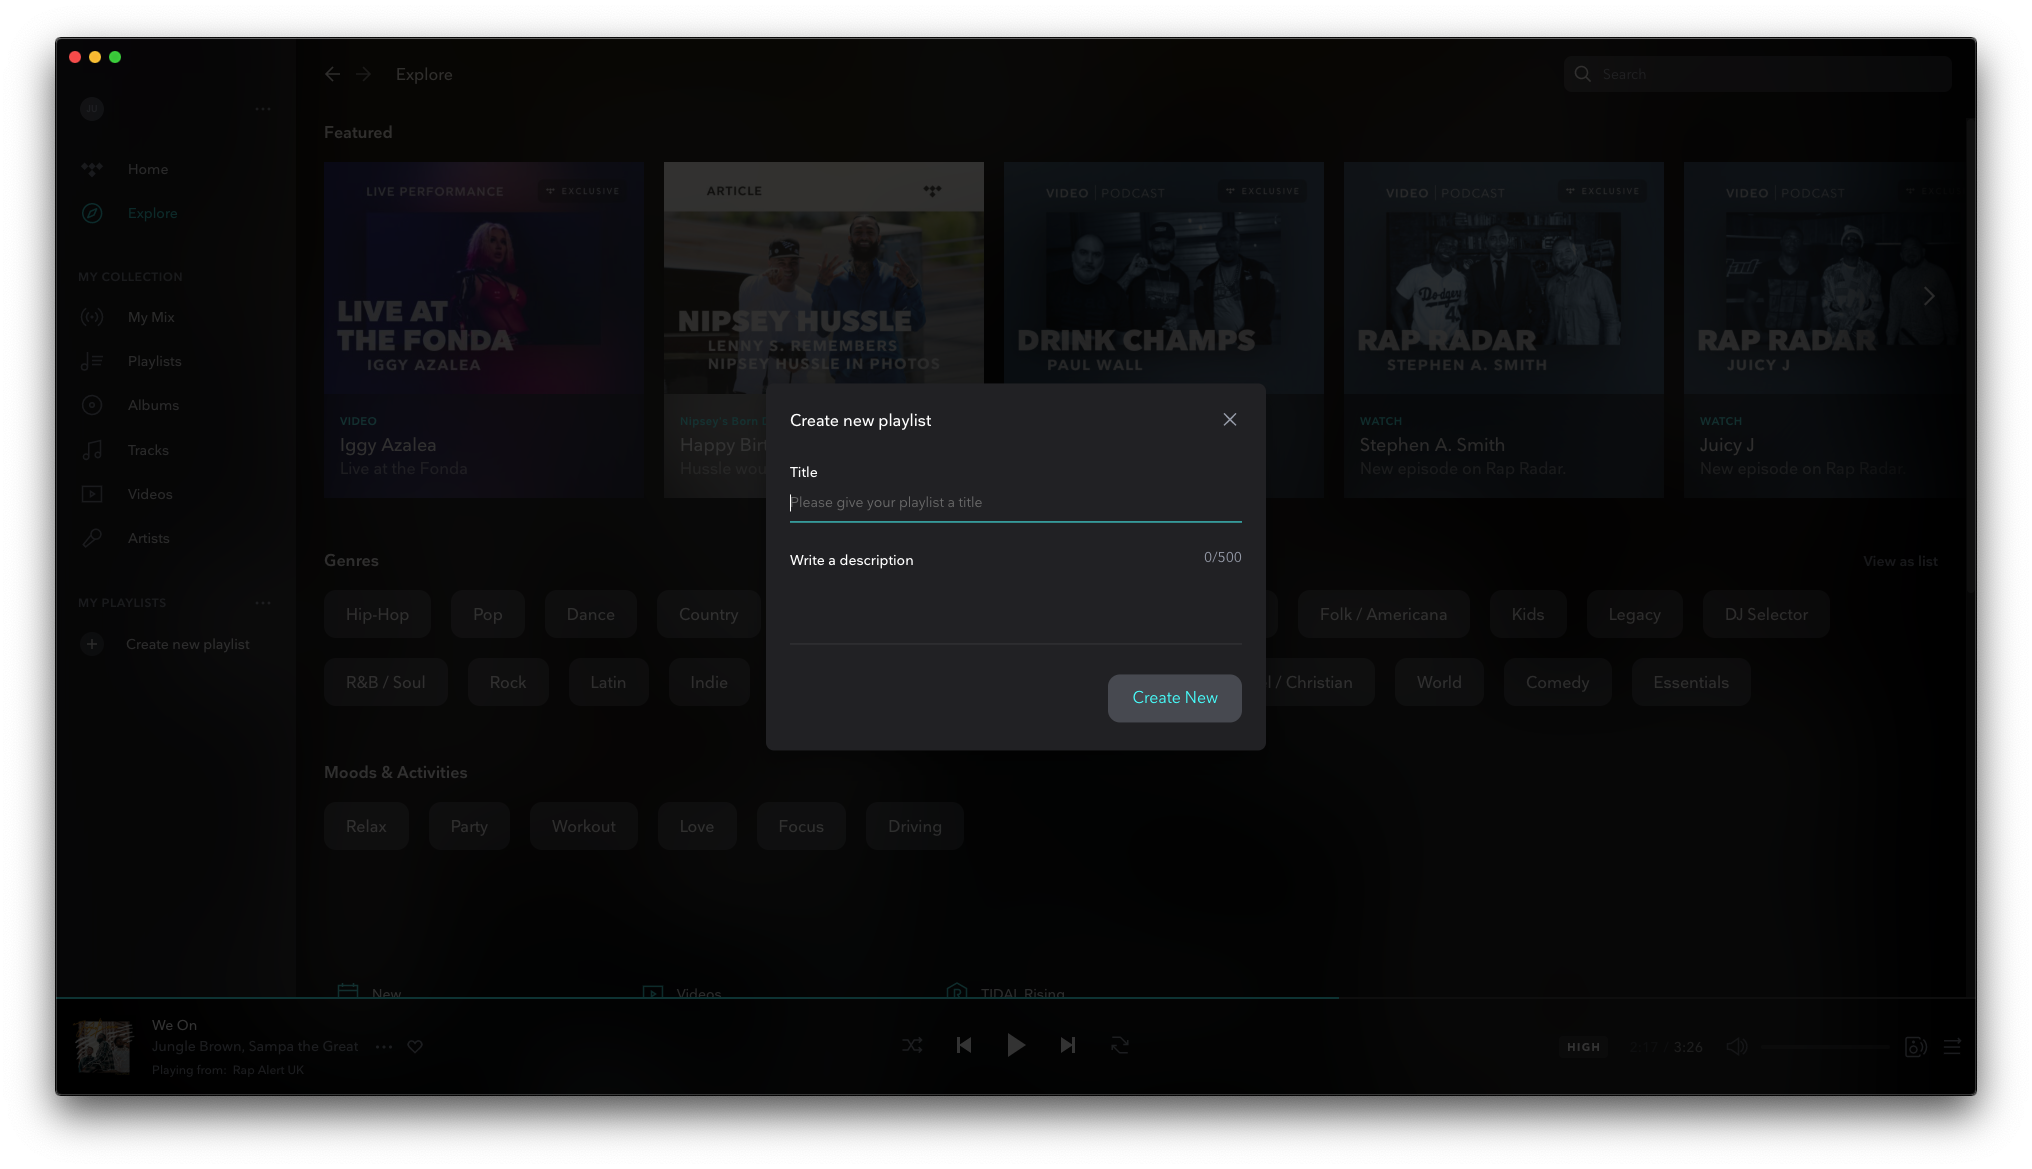
Task: Click the Playlists list icon
Action: (92, 362)
